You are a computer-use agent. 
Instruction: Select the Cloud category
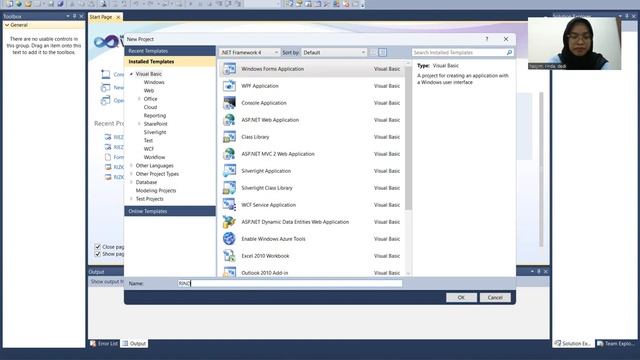[x=150, y=107]
